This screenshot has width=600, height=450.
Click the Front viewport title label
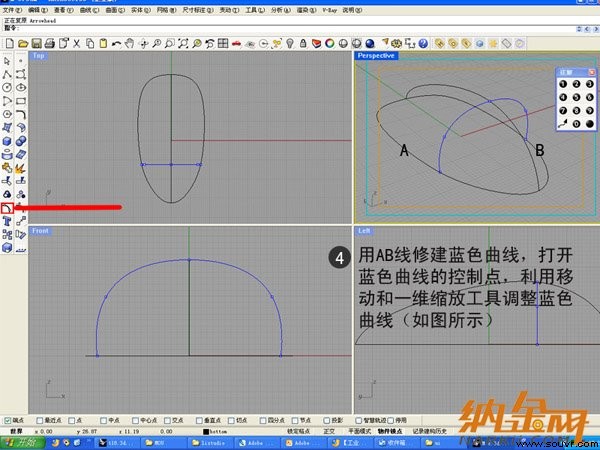pyautogui.click(x=40, y=231)
